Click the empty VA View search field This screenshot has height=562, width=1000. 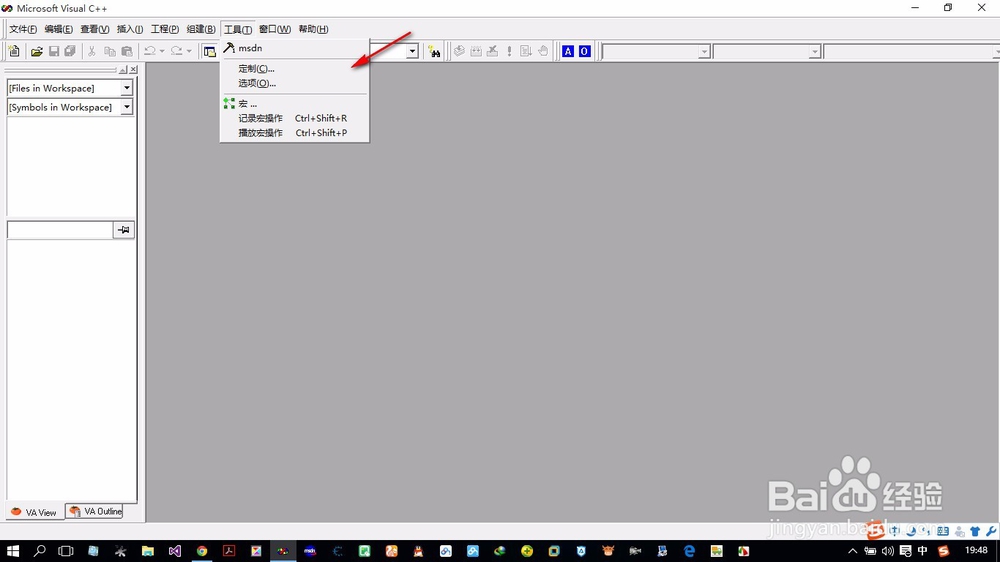point(60,230)
